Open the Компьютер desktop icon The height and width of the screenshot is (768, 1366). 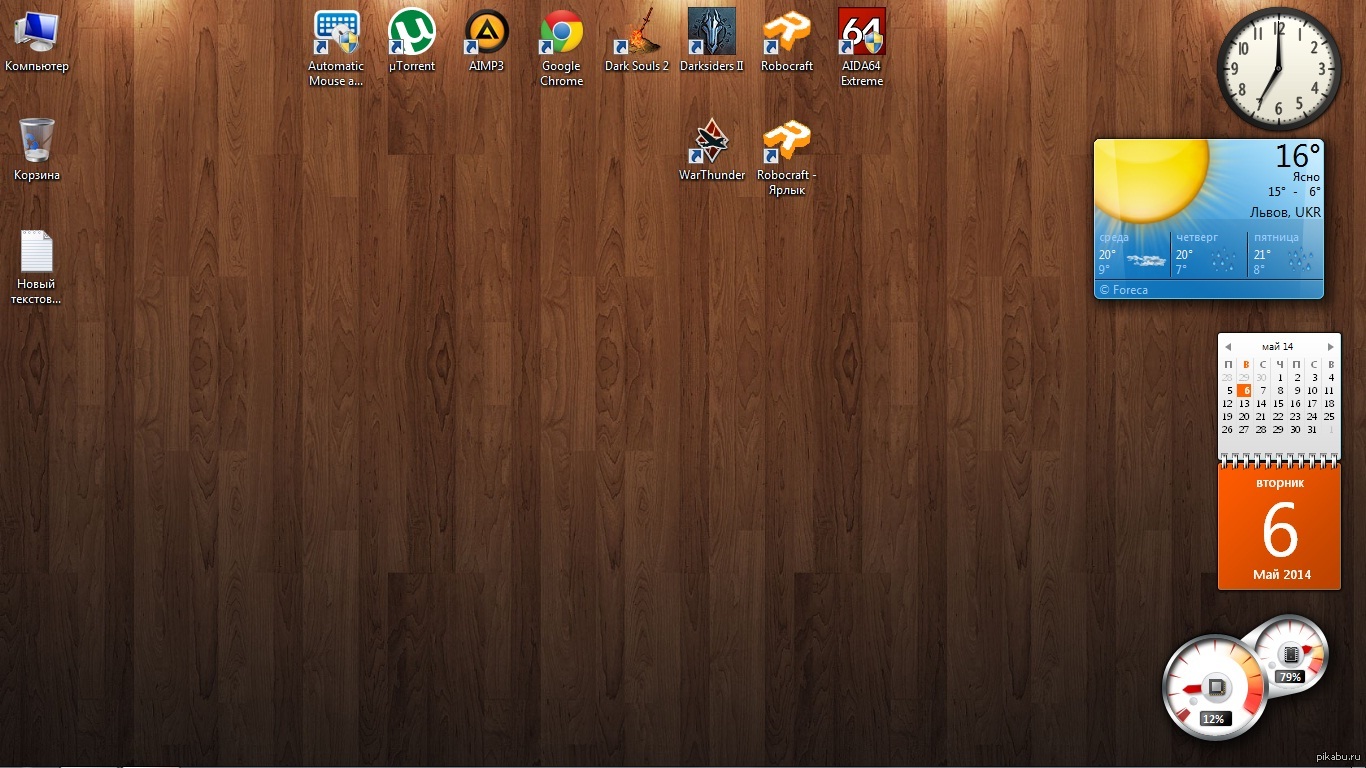(36, 33)
